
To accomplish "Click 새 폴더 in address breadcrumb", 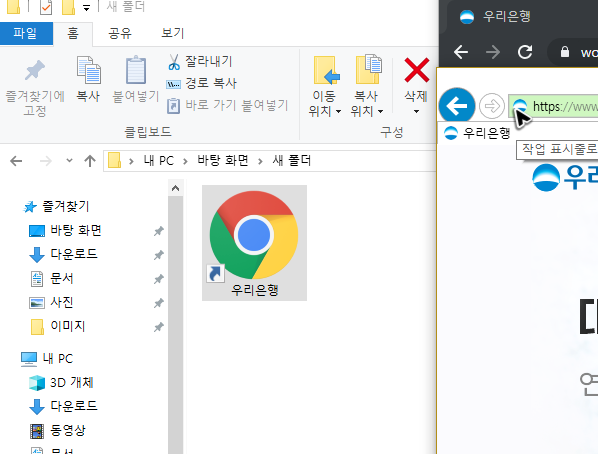I will point(291,161).
